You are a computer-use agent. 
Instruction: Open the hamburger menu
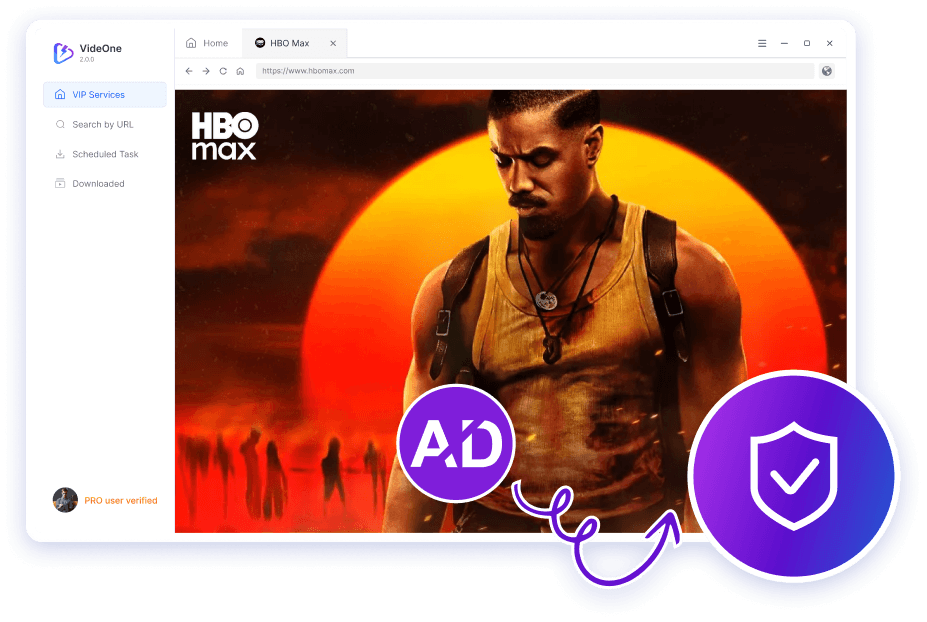tap(762, 43)
